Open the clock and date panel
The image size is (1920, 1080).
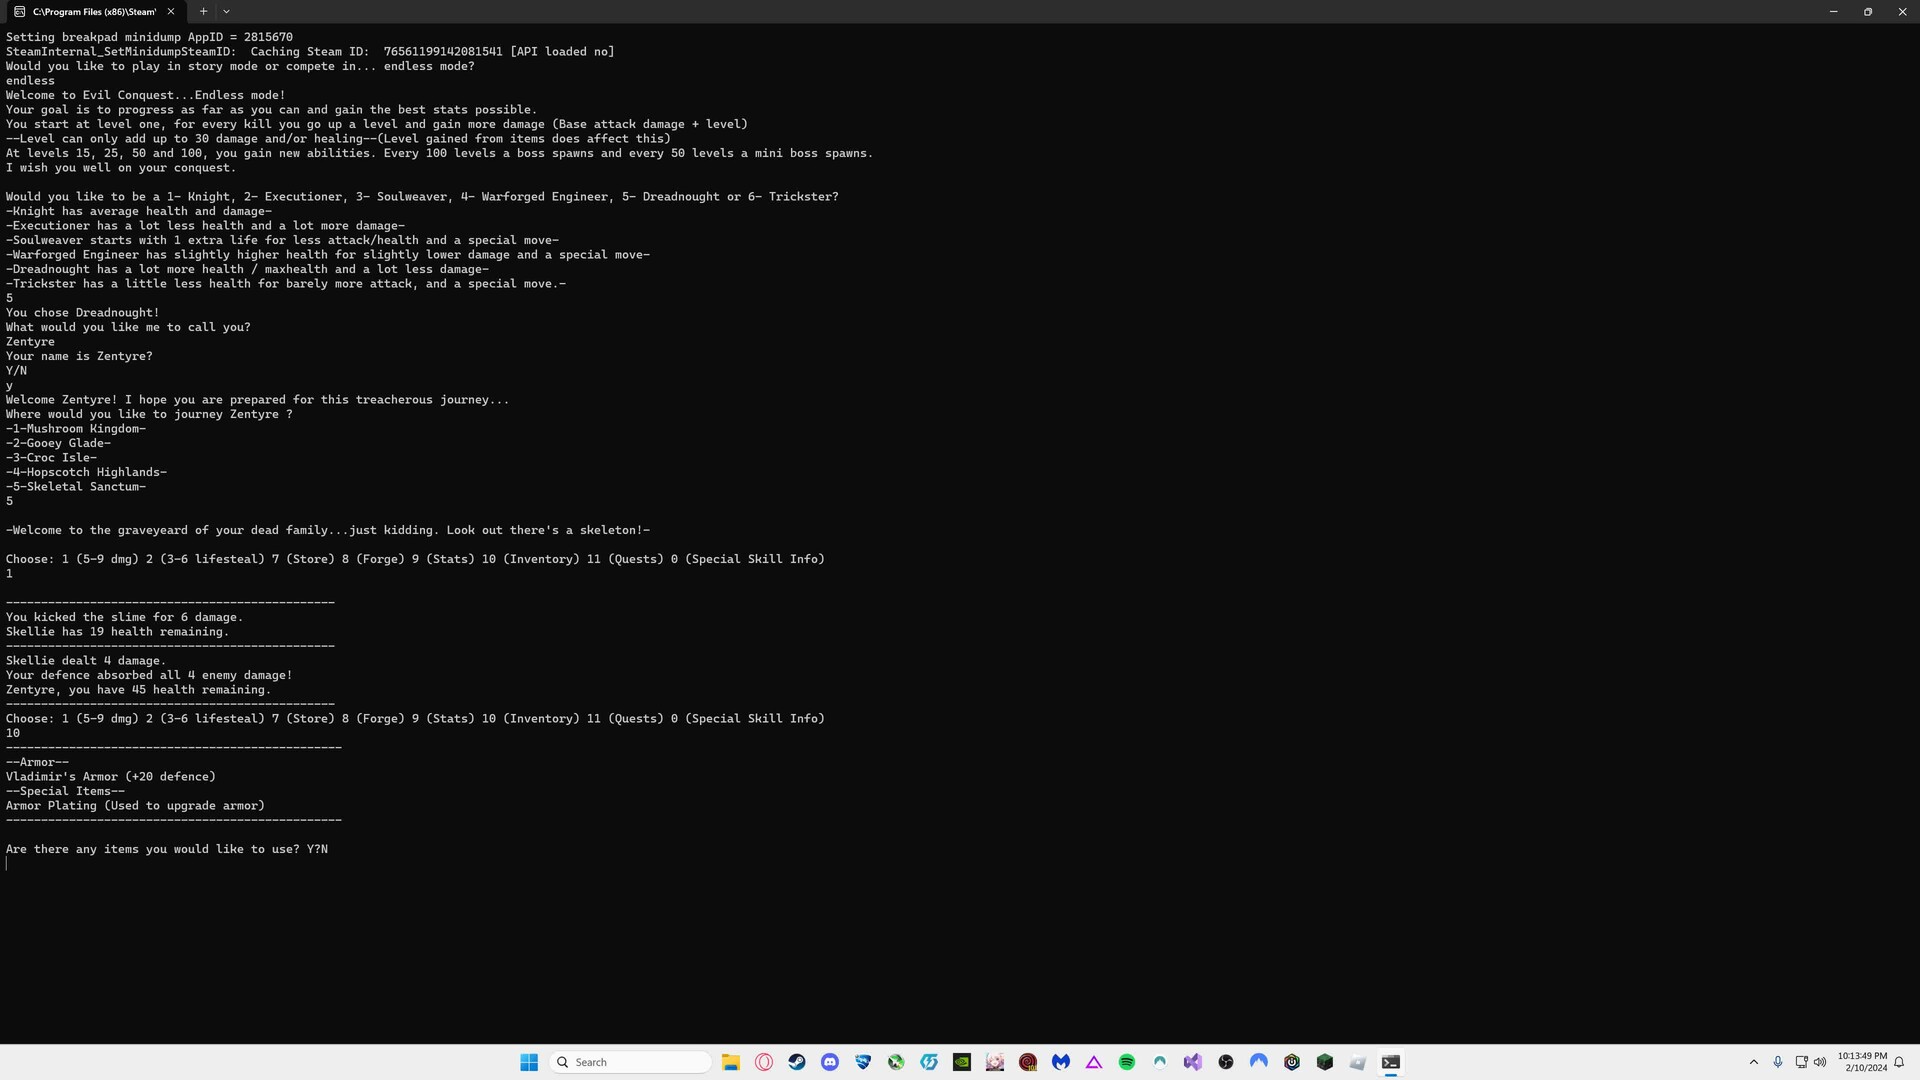(x=1862, y=1062)
